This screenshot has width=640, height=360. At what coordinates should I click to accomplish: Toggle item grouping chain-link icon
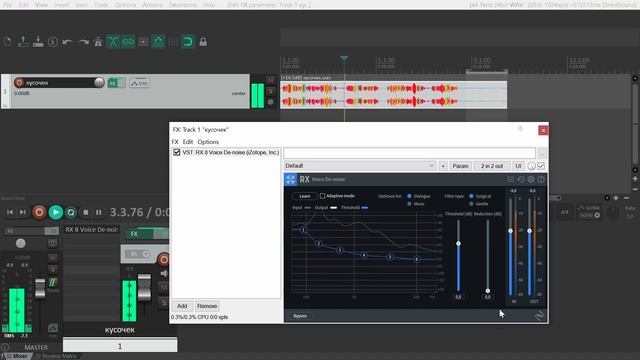tap(128, 42)
